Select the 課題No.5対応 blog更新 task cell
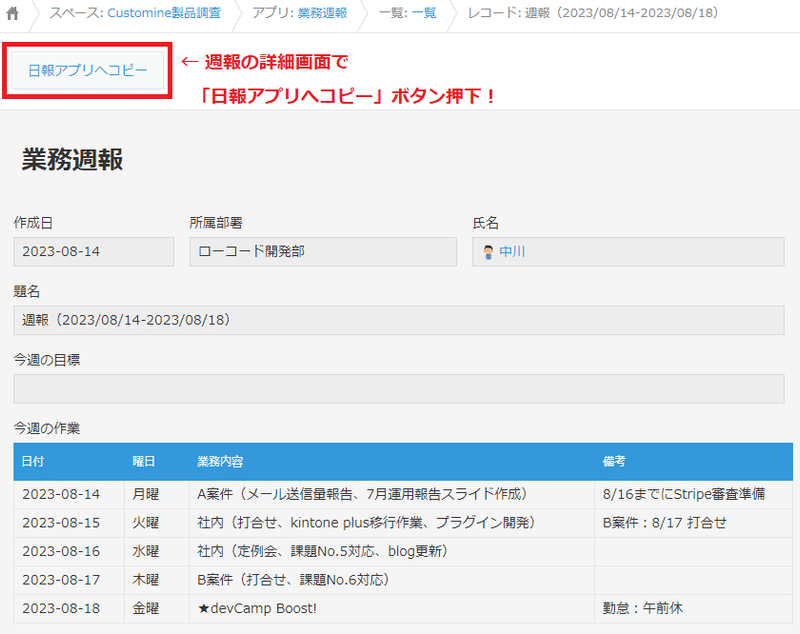Image resolution: width=800 pixels, height=634 pixels. (391, 551)
